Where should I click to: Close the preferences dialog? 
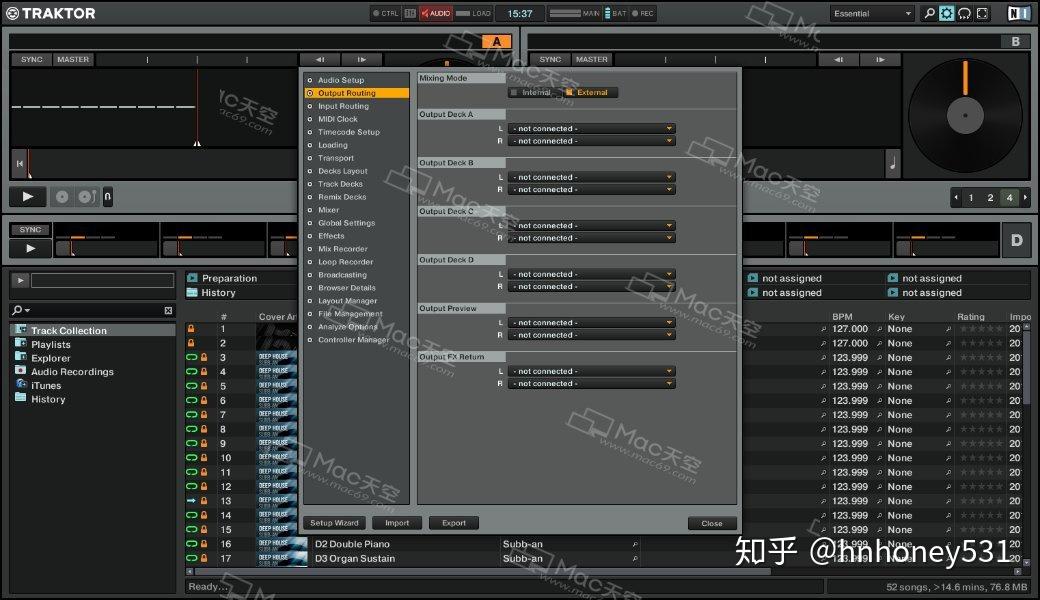coord(712,524)
